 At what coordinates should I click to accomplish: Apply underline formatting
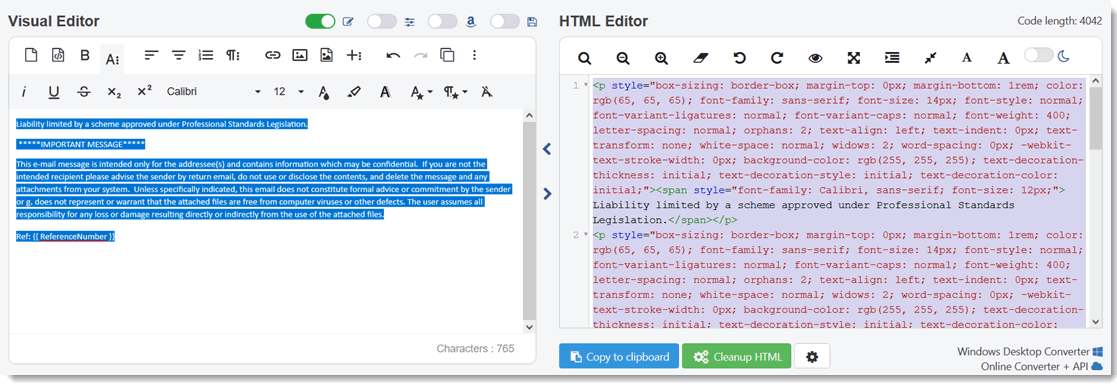point(53,91)
